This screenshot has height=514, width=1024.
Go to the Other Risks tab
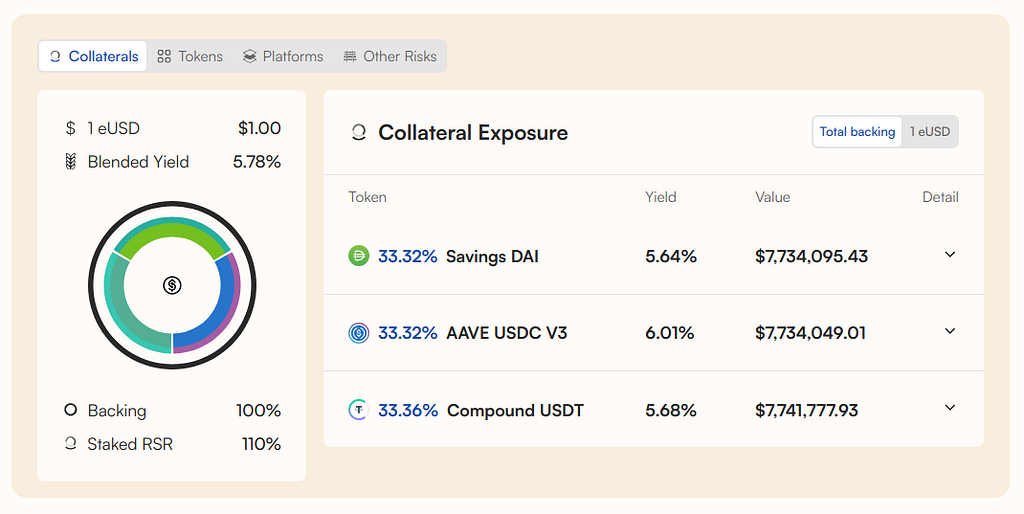click(x=390, y=56)
